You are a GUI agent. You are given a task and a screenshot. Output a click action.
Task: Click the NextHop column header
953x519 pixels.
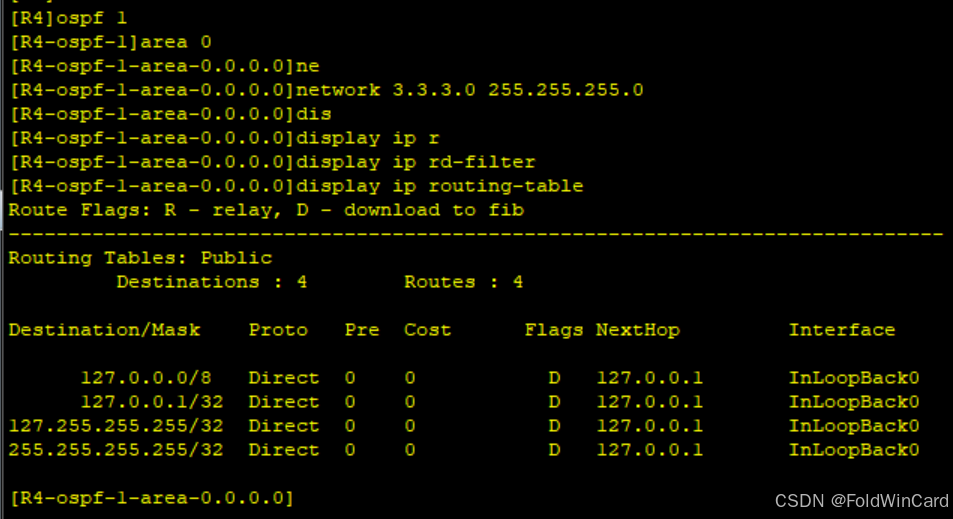coord(638,330)
